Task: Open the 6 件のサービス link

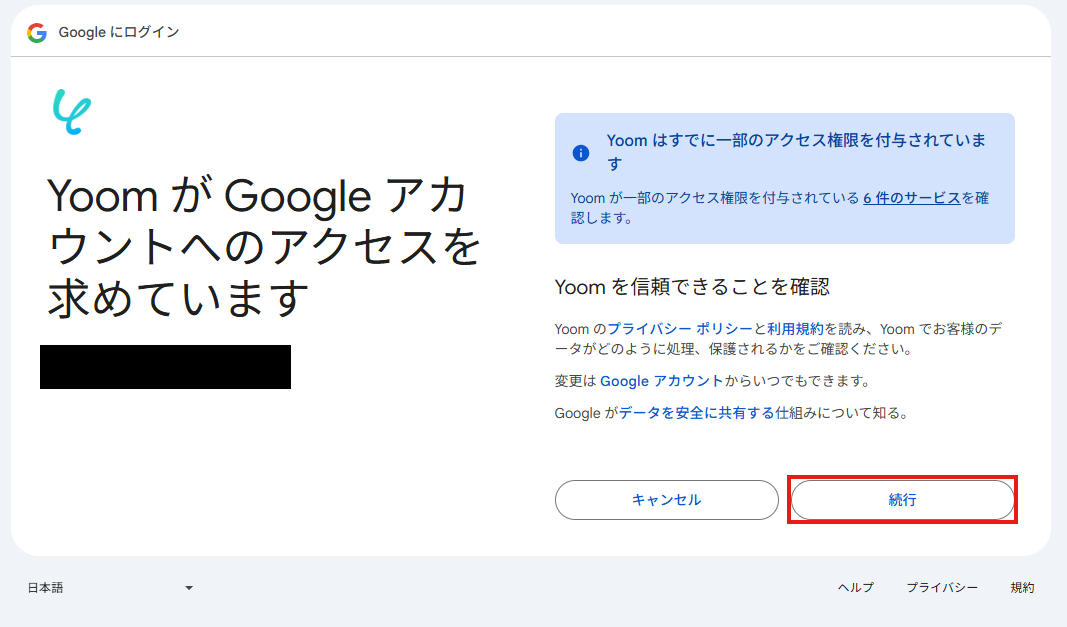Action: click(911, 198)
